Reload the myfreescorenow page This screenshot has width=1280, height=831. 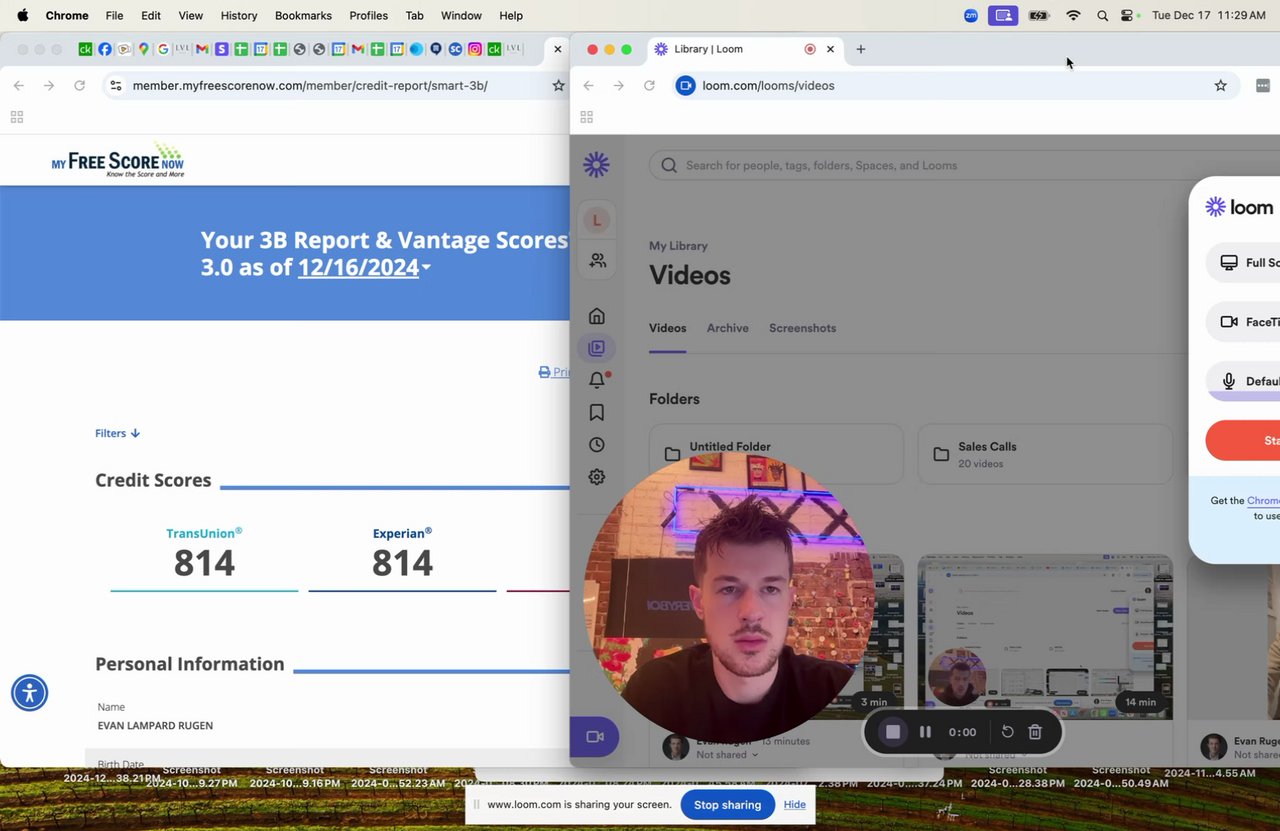pyautogui.click(x=79, y=86)
